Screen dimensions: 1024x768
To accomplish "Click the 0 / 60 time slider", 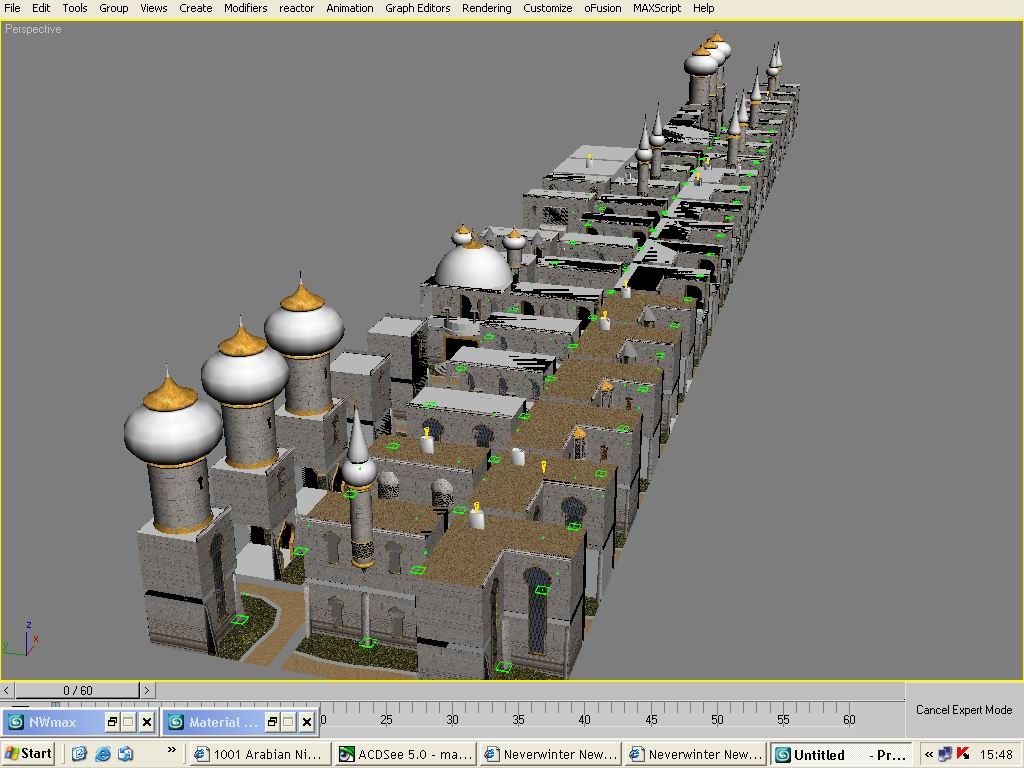I will (x=77, y=690).
